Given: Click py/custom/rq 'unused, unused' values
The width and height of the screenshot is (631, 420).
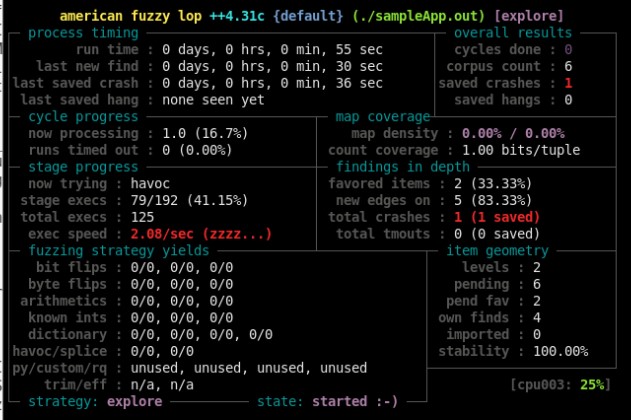Looking at the screenshot, I should pyautogui.click(x=249, y=368).
